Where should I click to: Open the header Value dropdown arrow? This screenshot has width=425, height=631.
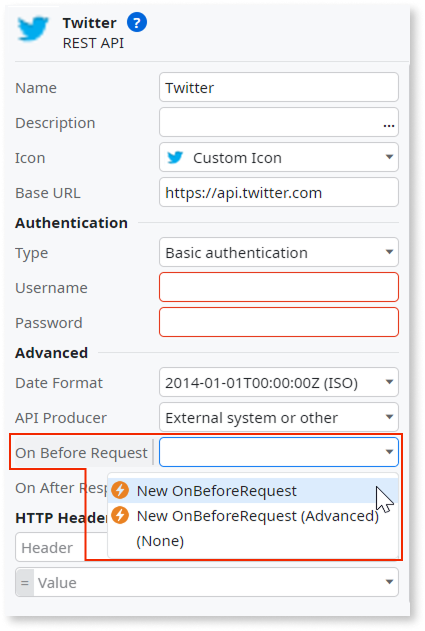tap(389, 582)
